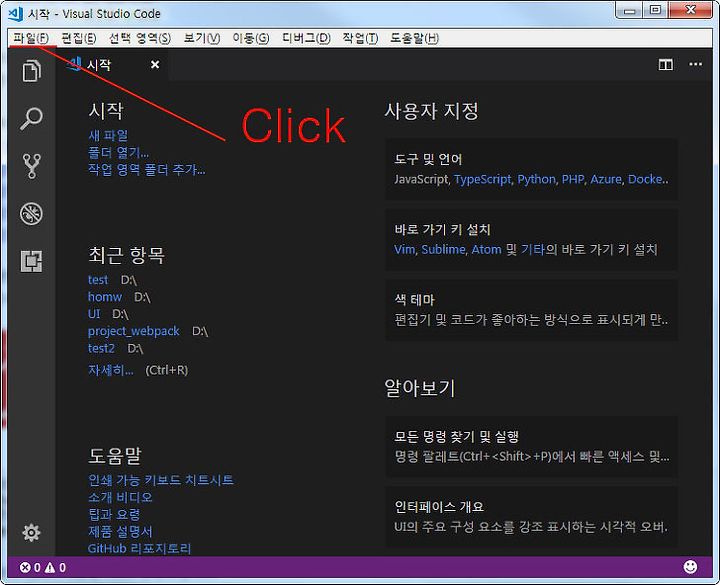
Task: Click the feedback smiley icon
Action: [690, 567]
